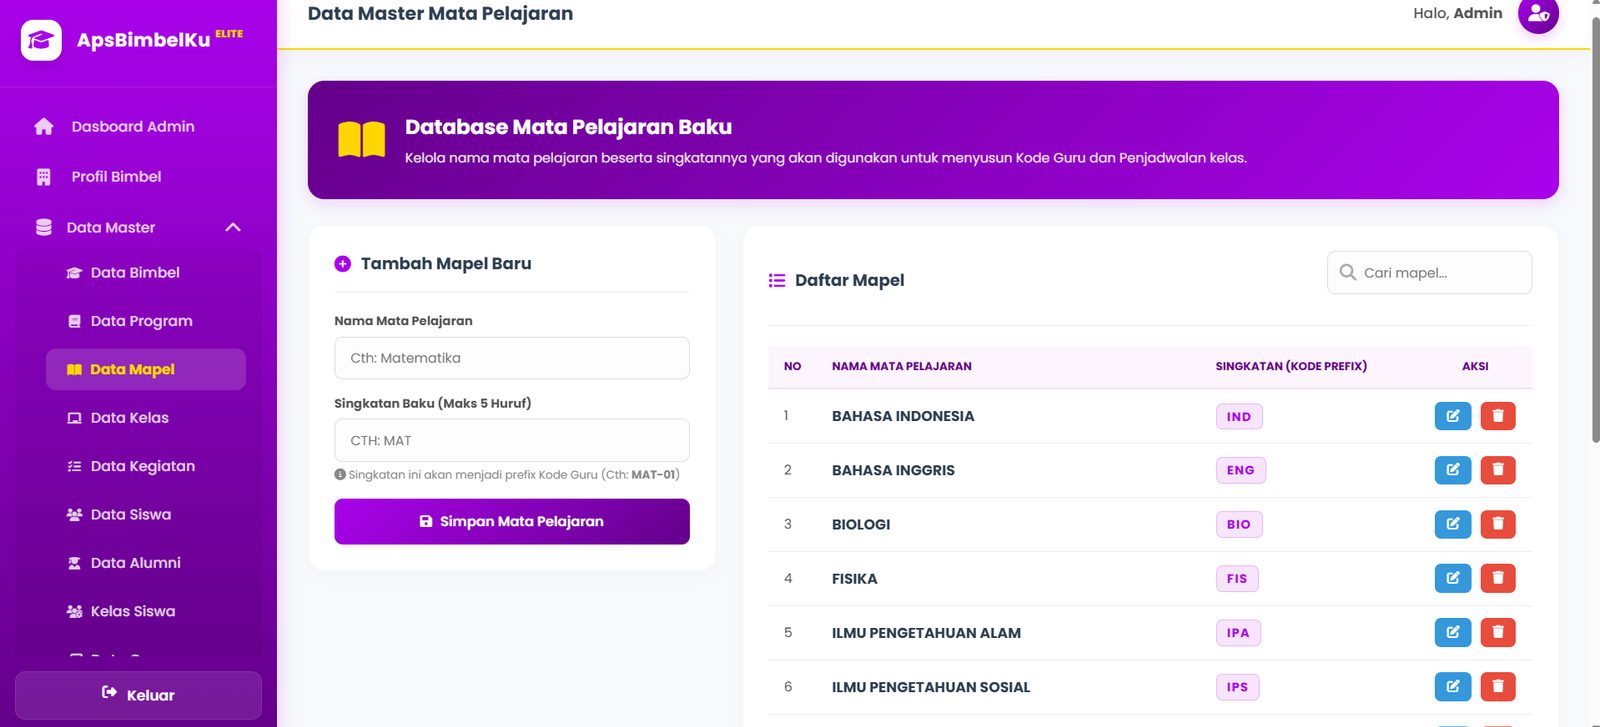Click the Cari mapel search field
The width and height of the screenshot is (1600, 727).
(1429, 272)
